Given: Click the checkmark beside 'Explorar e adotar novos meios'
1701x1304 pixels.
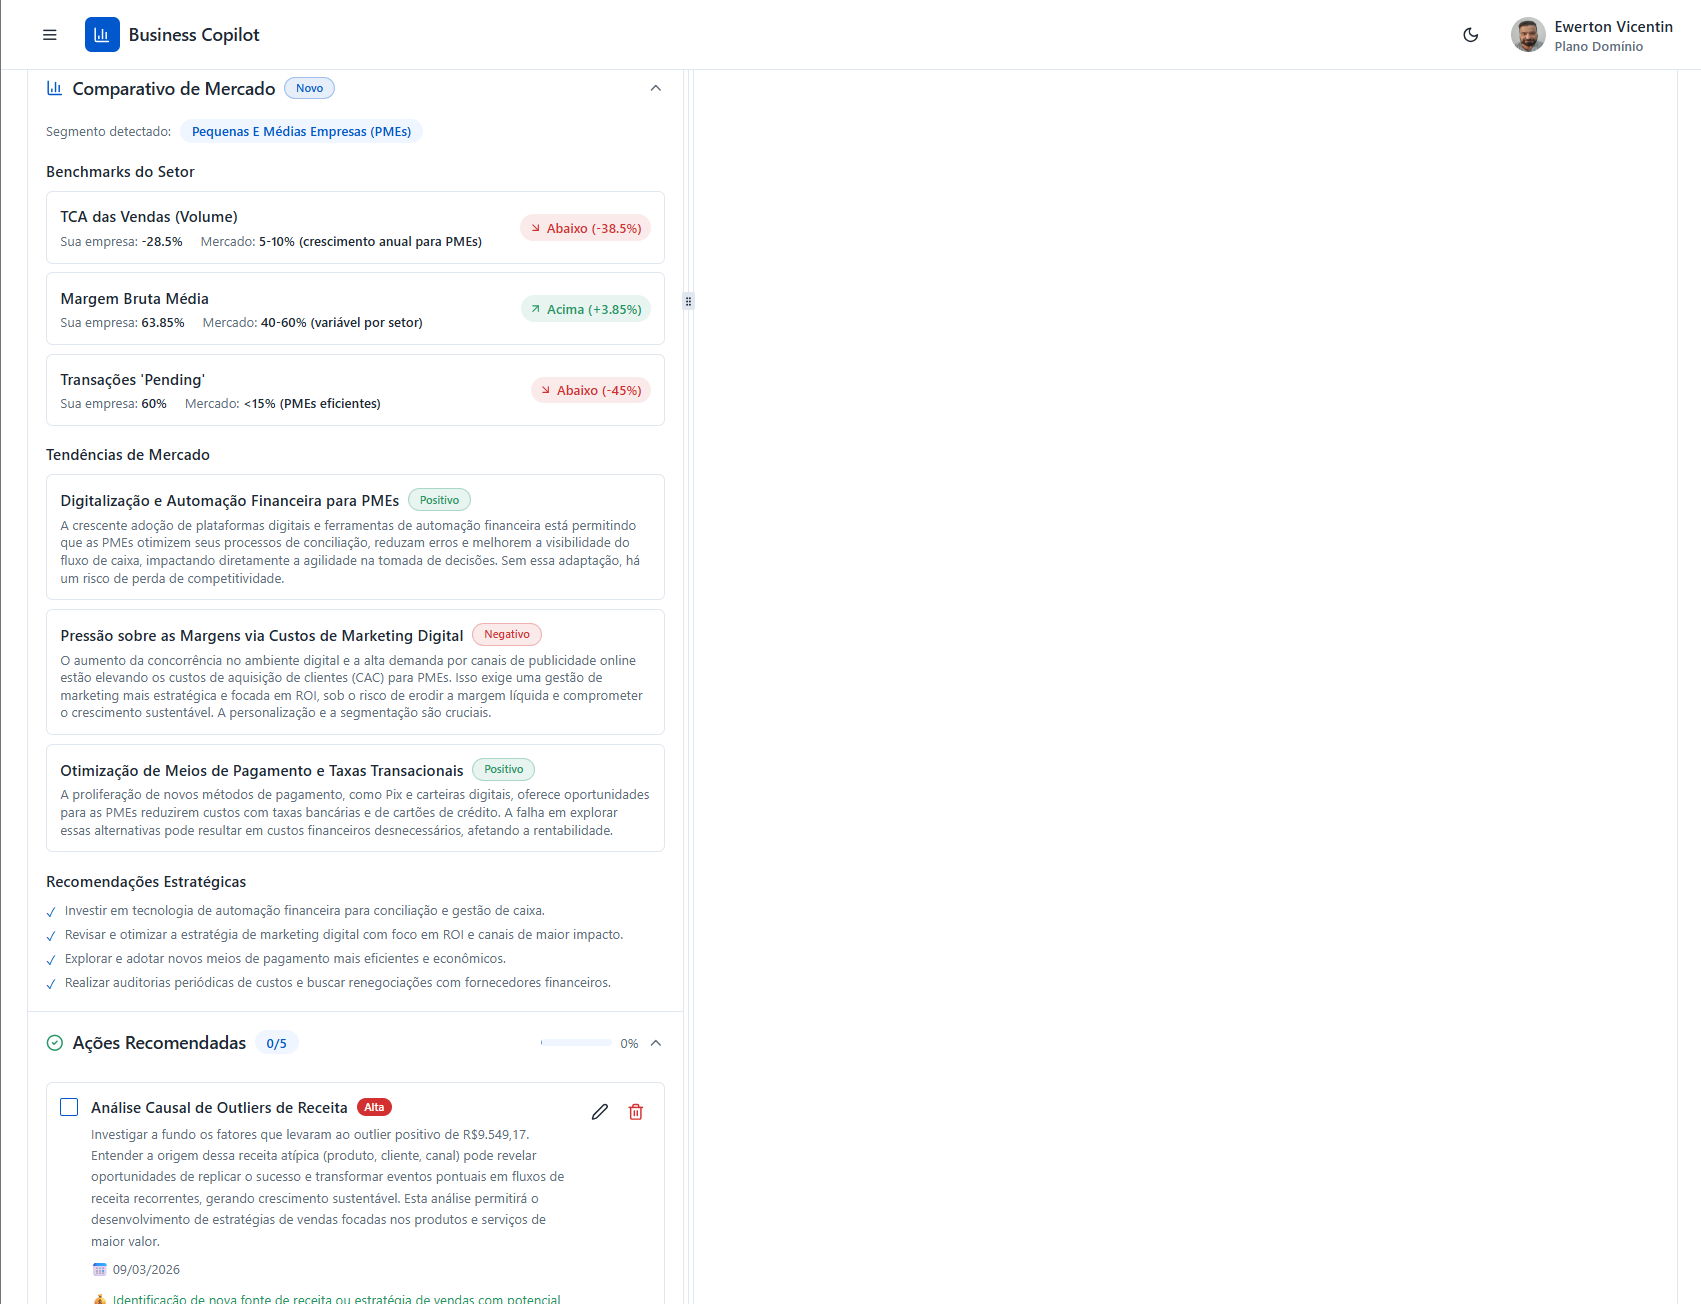Looking at the screenshot, I should pyautogui.click(x=51, y=959).
